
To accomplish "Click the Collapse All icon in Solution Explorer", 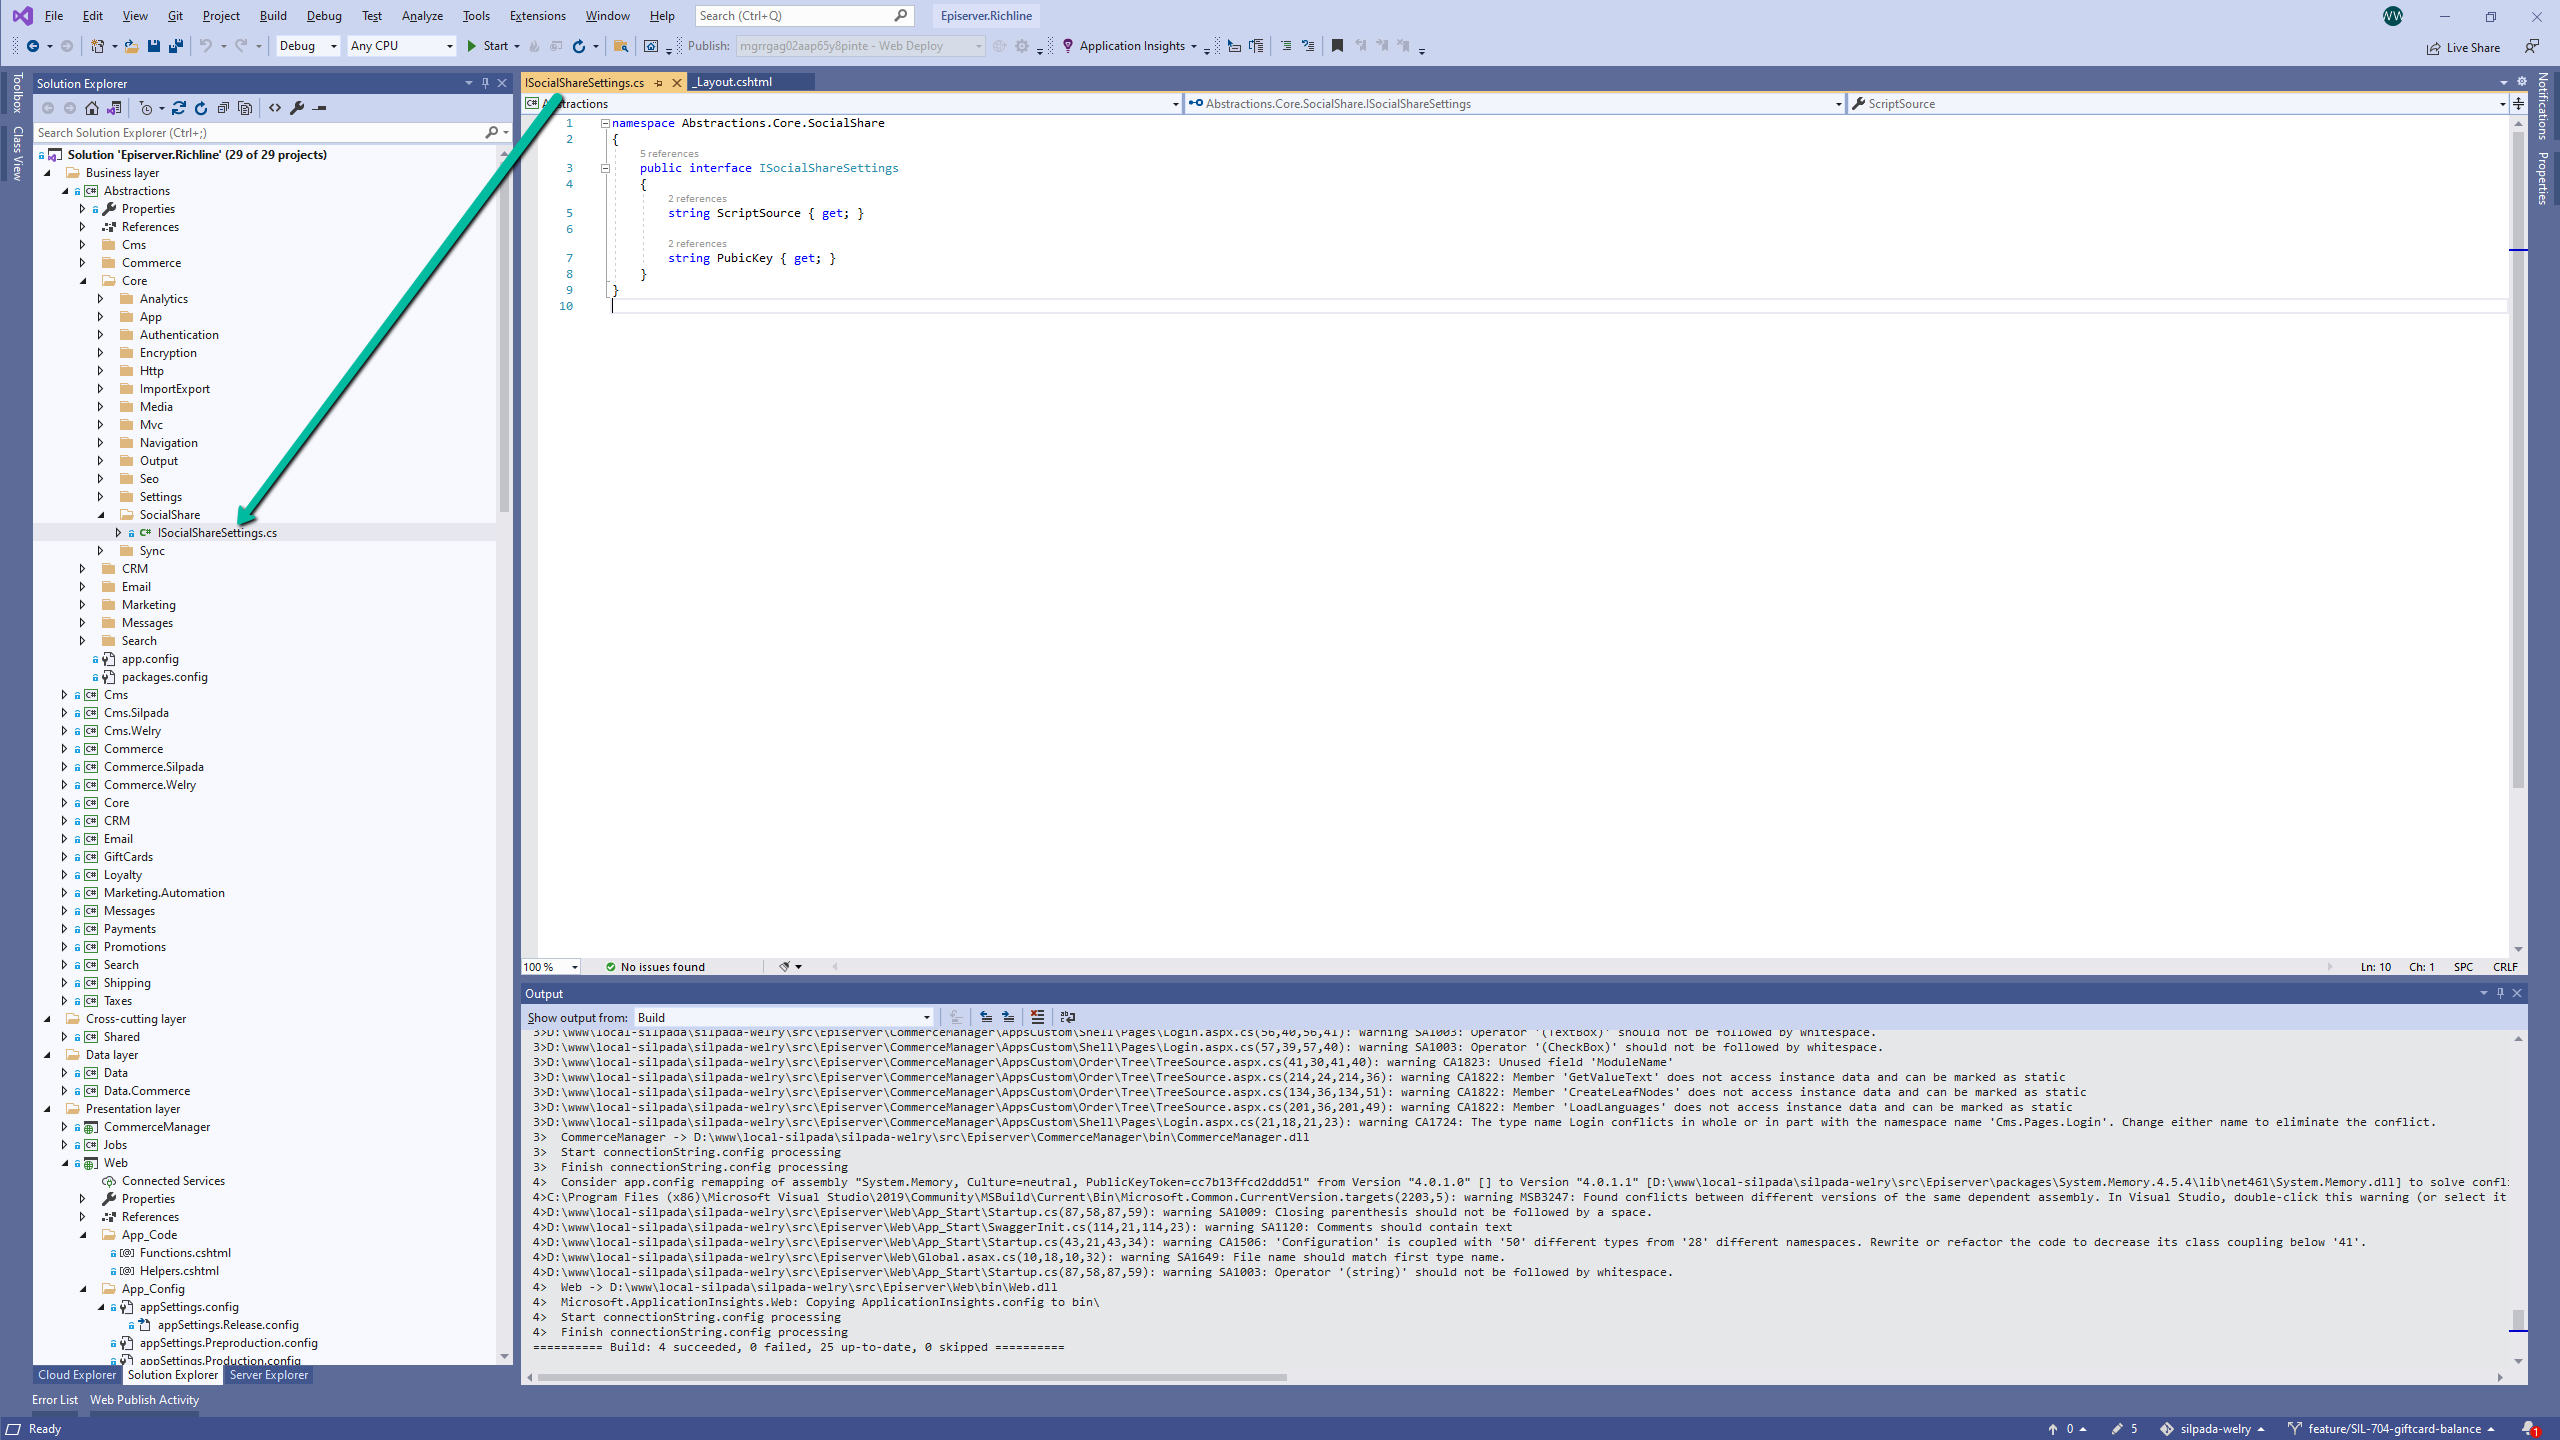I will [x=223, y=108].
